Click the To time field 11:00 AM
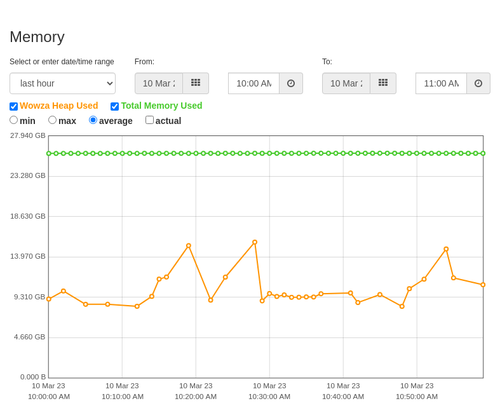This screenshot has height=403, width=500. click(441, 83)
